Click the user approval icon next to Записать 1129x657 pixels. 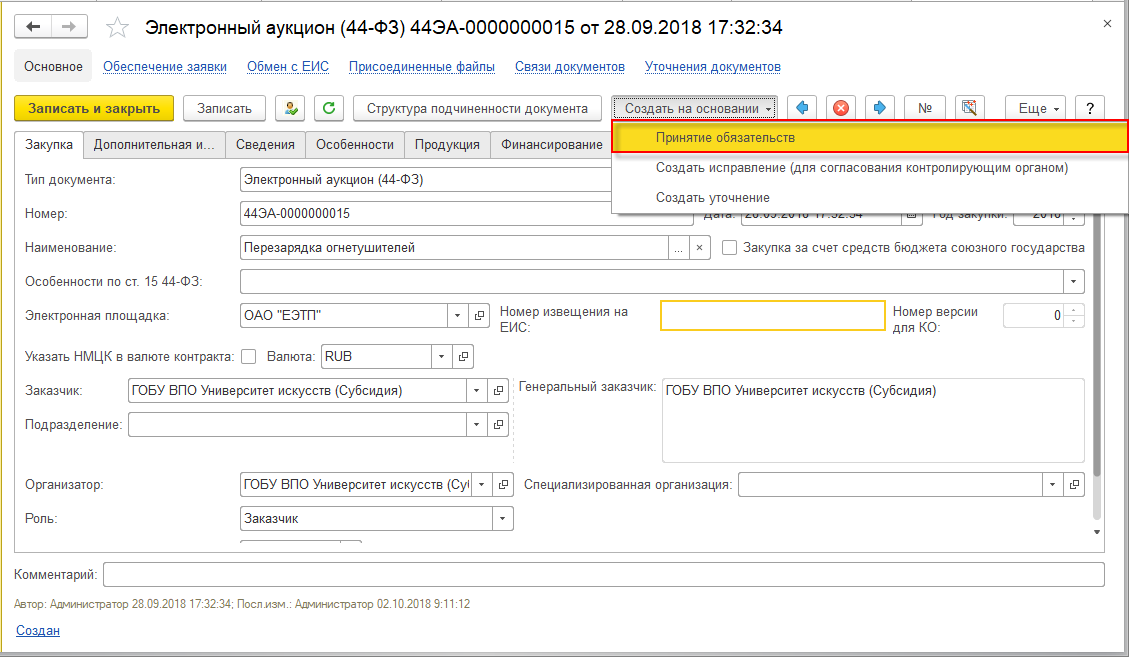(x=290, y=108)
